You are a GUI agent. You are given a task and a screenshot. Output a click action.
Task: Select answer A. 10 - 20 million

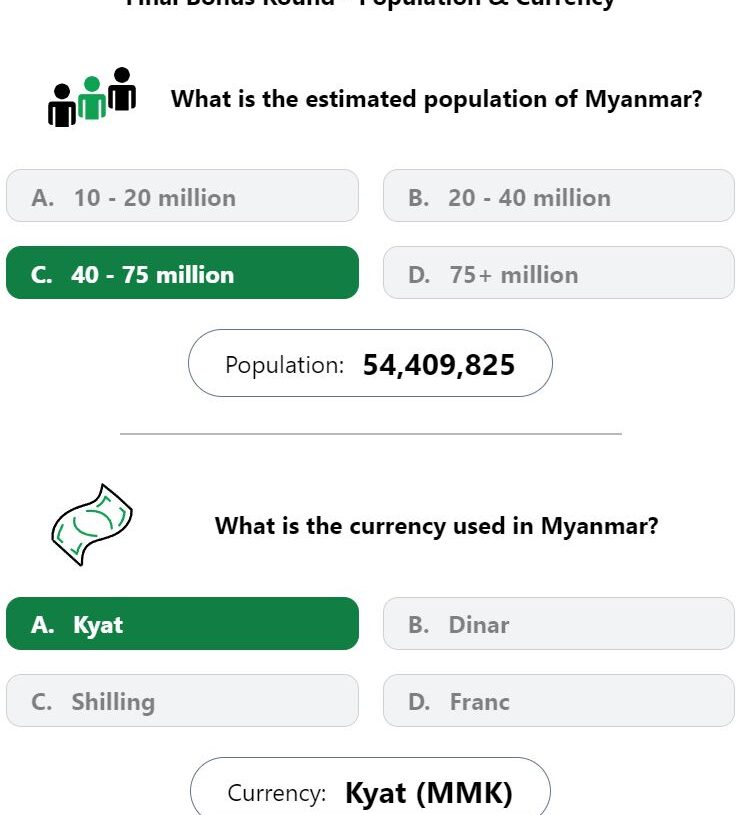coord(182,196)
